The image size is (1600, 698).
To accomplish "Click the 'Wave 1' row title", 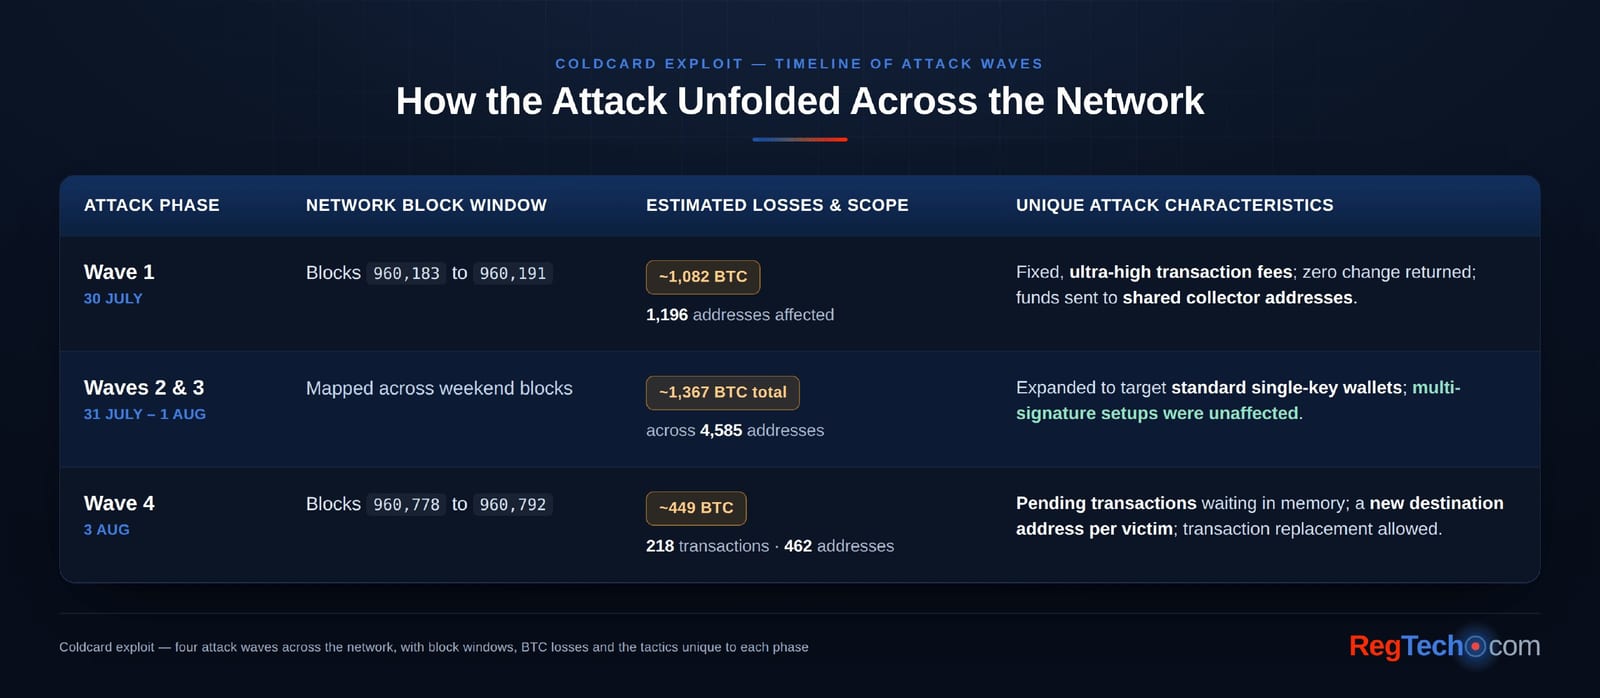I will (x=119, y=272).
